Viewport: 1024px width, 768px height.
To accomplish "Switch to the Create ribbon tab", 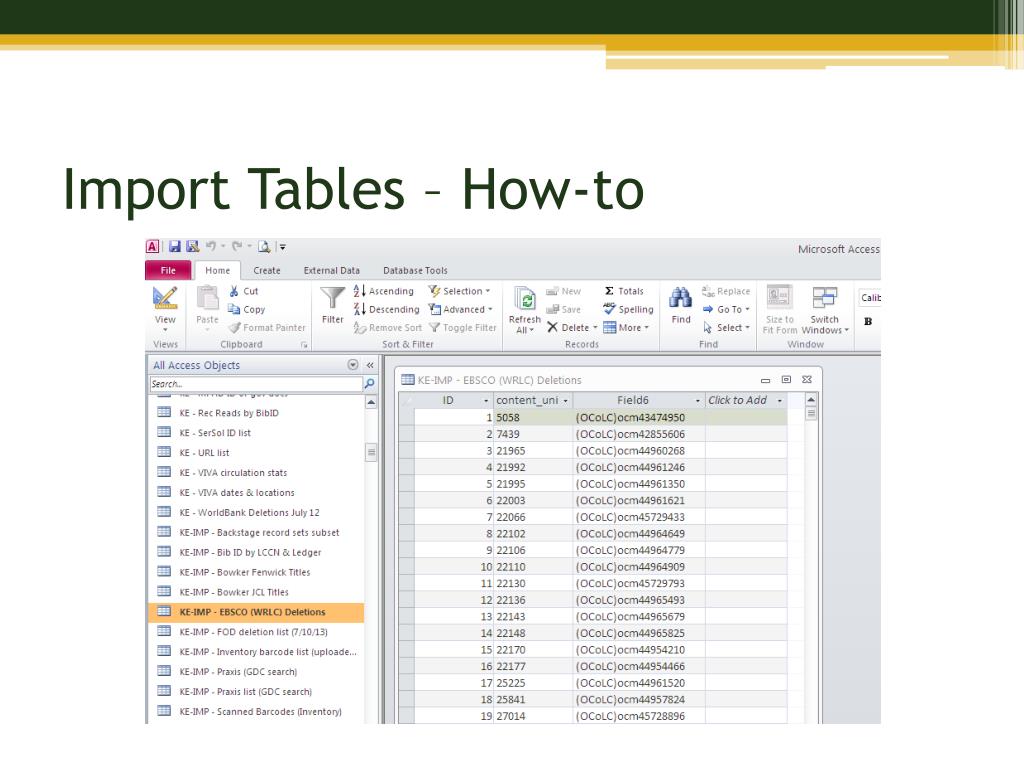I will point(266,270).
